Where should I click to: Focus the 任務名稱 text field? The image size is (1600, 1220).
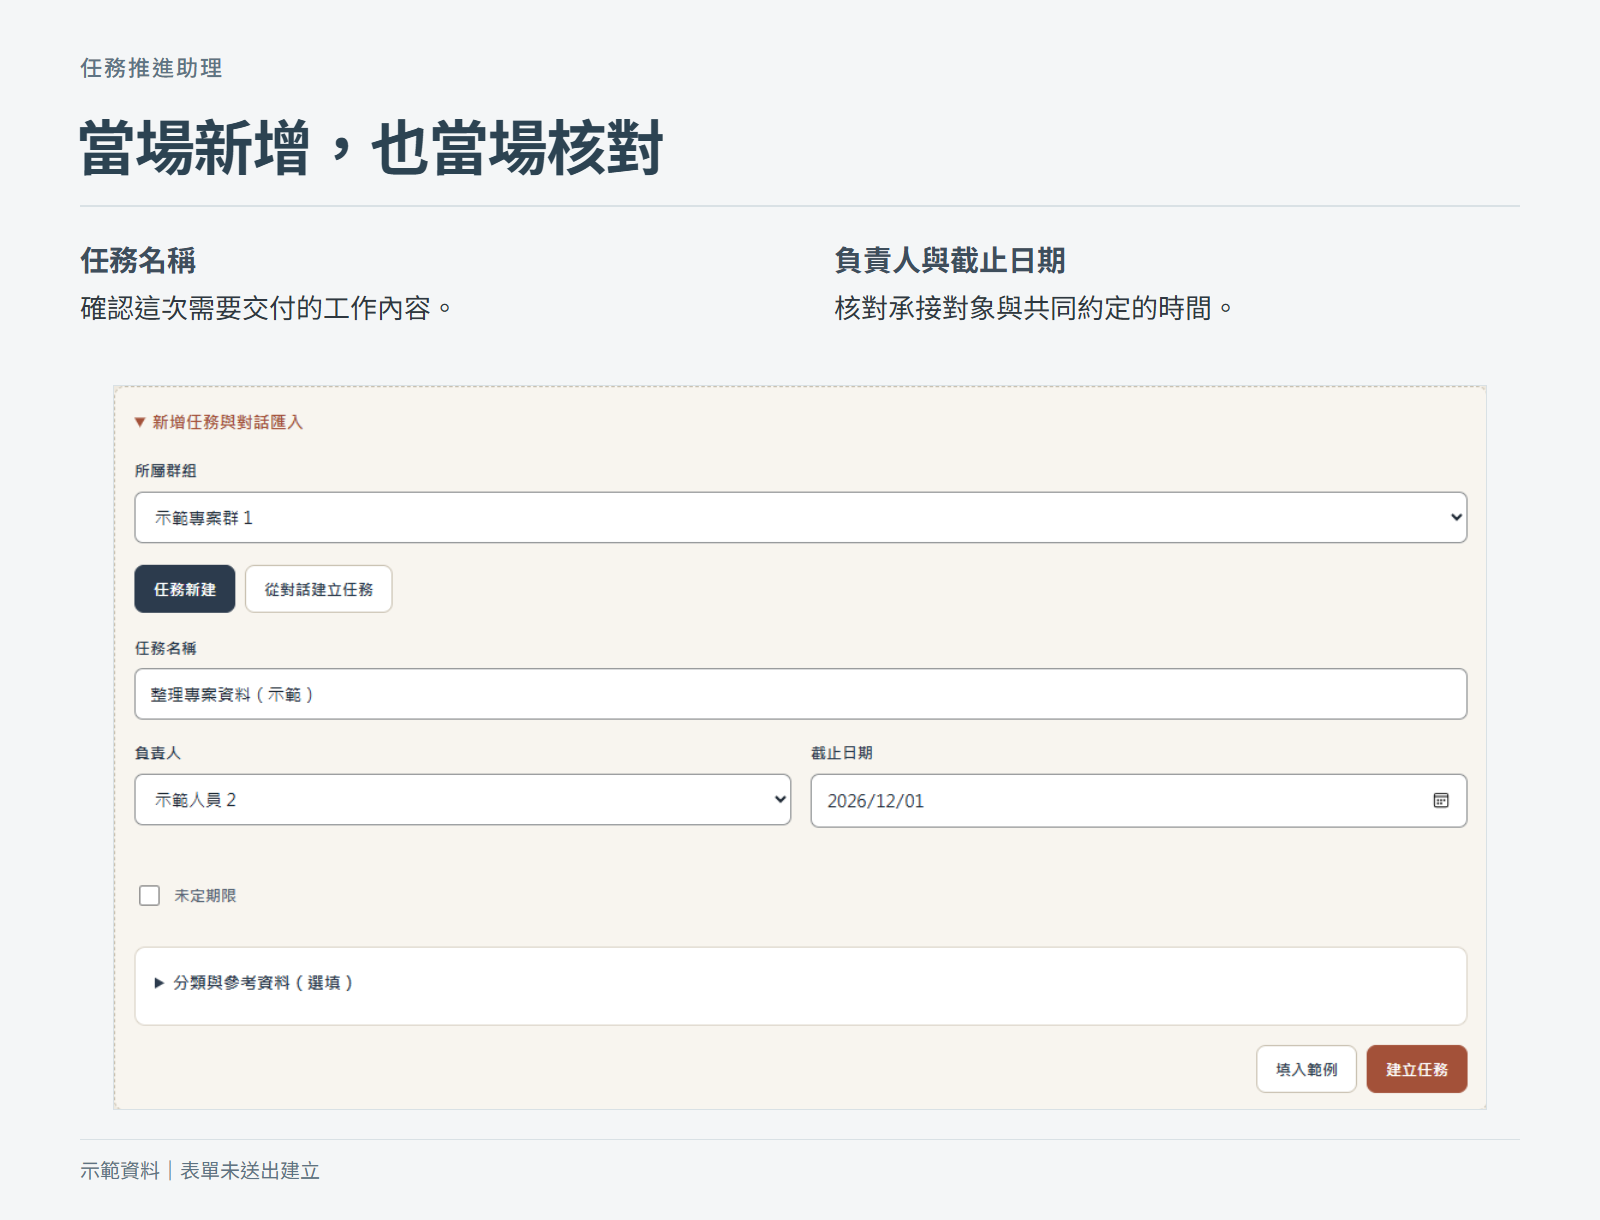pyautogui.click(x=801, y=694)
